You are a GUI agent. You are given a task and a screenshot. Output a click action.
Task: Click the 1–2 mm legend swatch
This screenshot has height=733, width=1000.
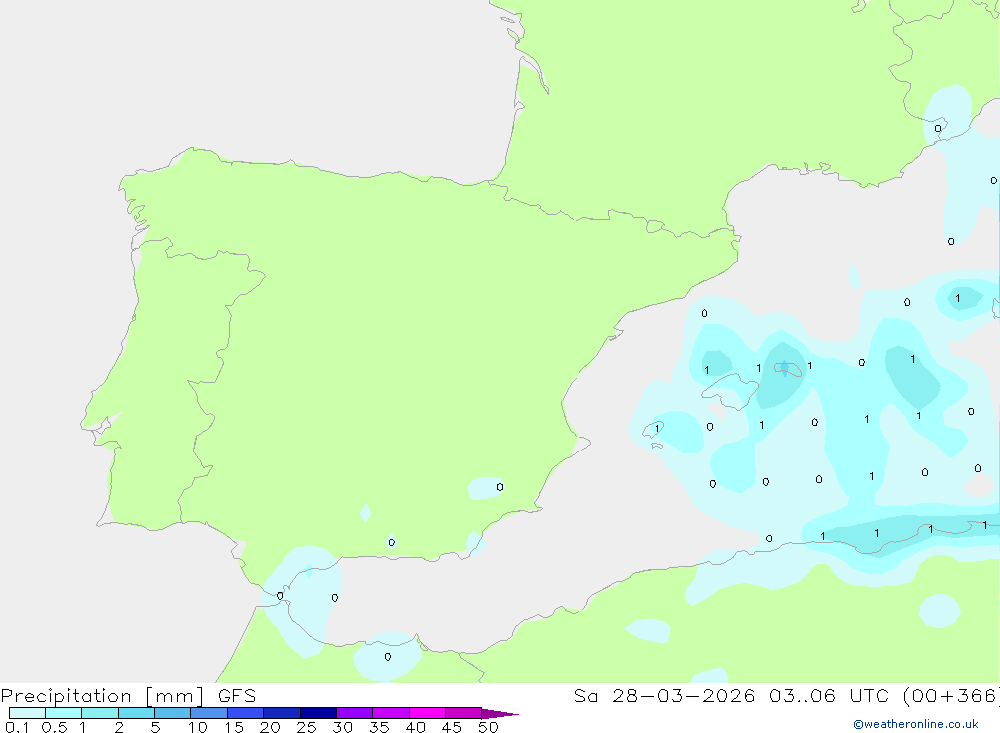(99, 713)
